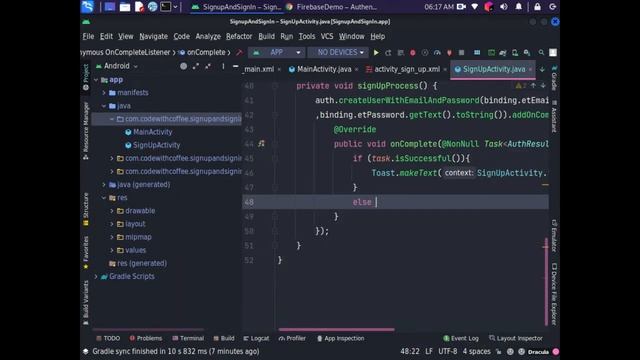Open the web browser icon in top panel
Viewport: 640px width, 360px height.
tap(153, 7)
